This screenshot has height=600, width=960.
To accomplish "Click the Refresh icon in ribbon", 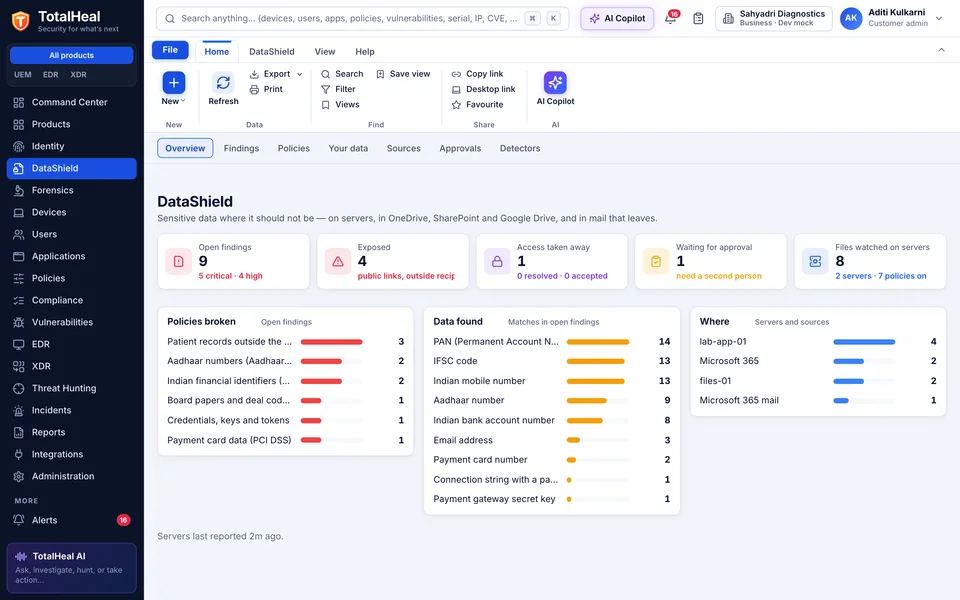I will [223, 83].
